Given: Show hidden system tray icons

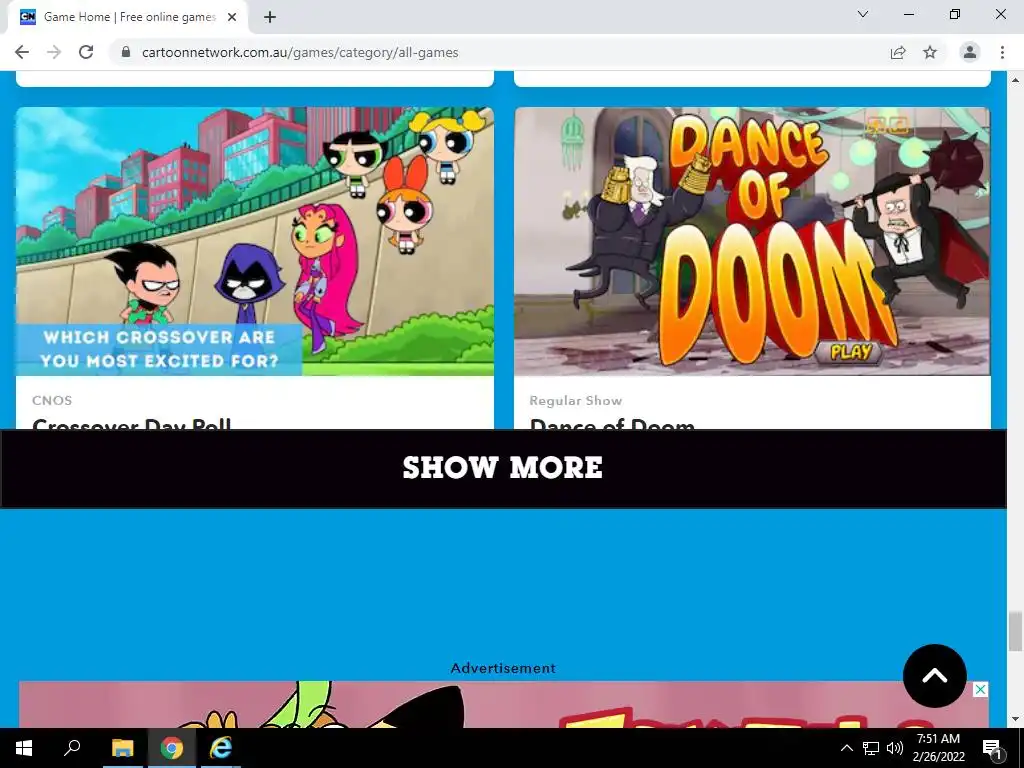Looking at the screenshot, I should pos(846,748).
